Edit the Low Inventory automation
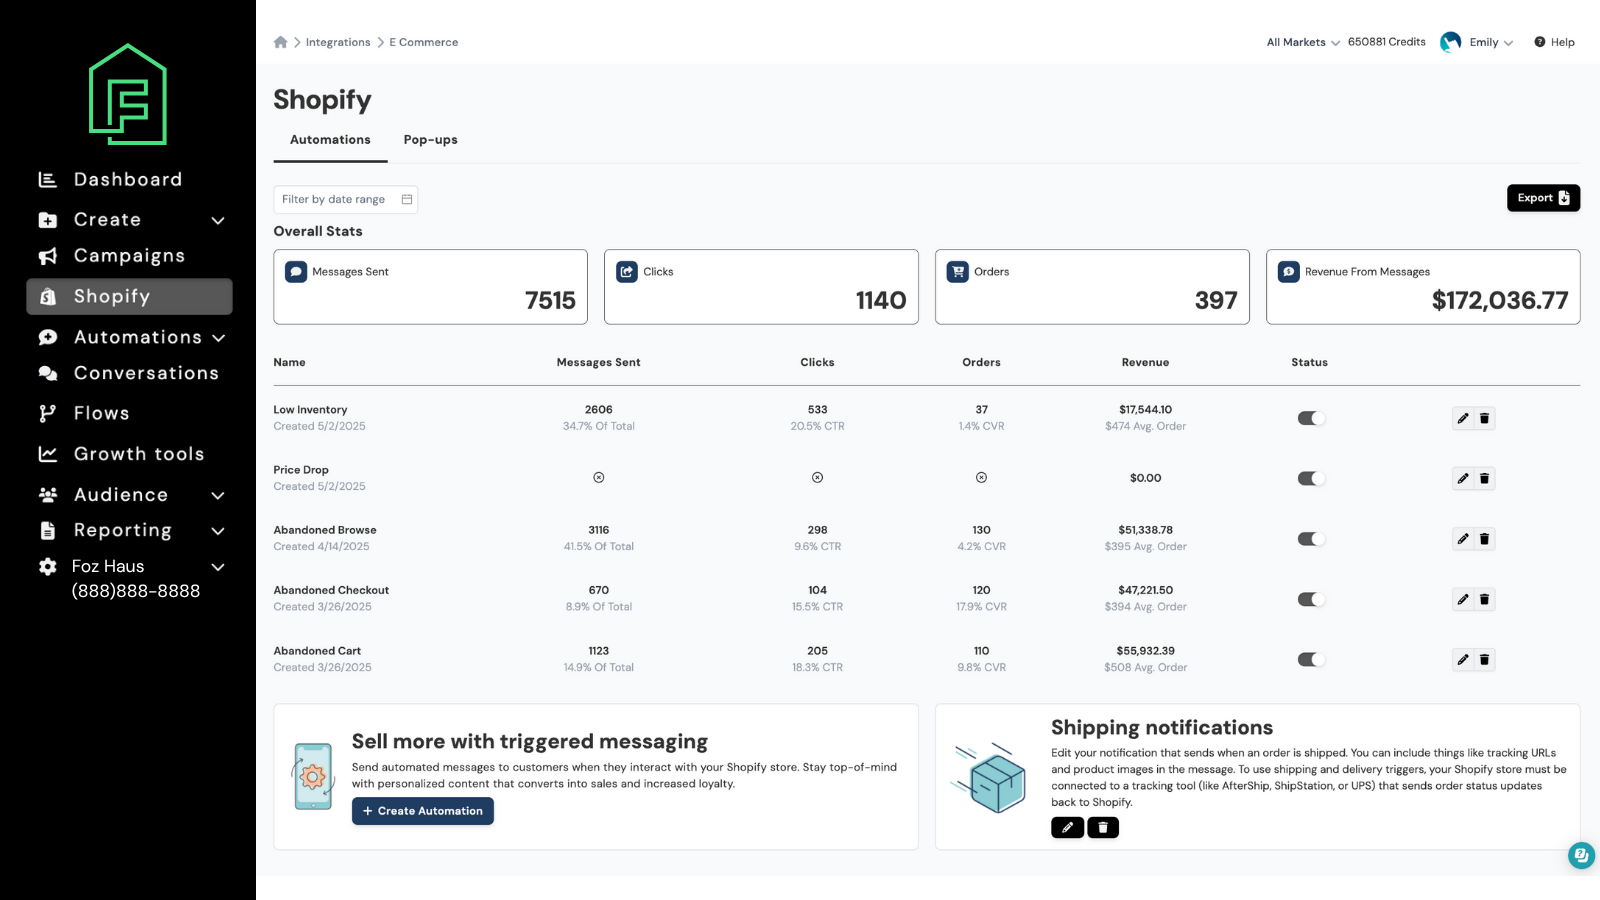The height and width of the screenshot is (900, 1600). tap(1463, 419)
